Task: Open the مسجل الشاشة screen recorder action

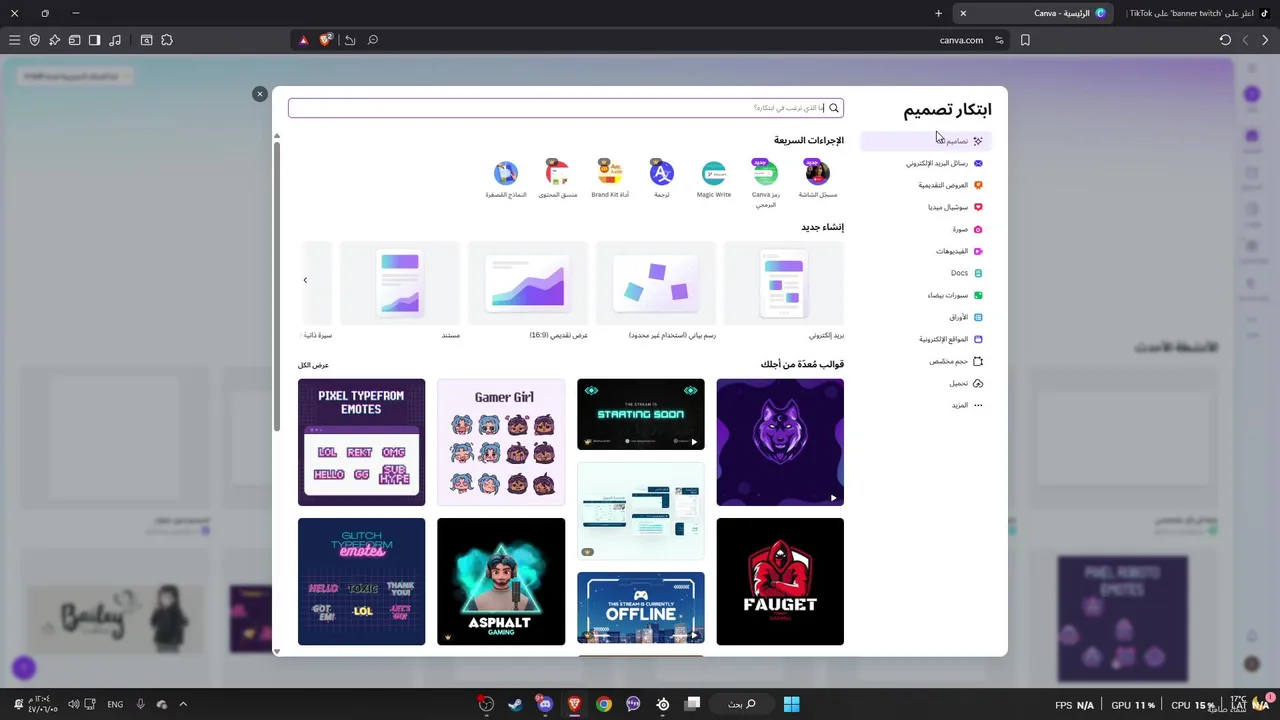Action: [817, 180]
